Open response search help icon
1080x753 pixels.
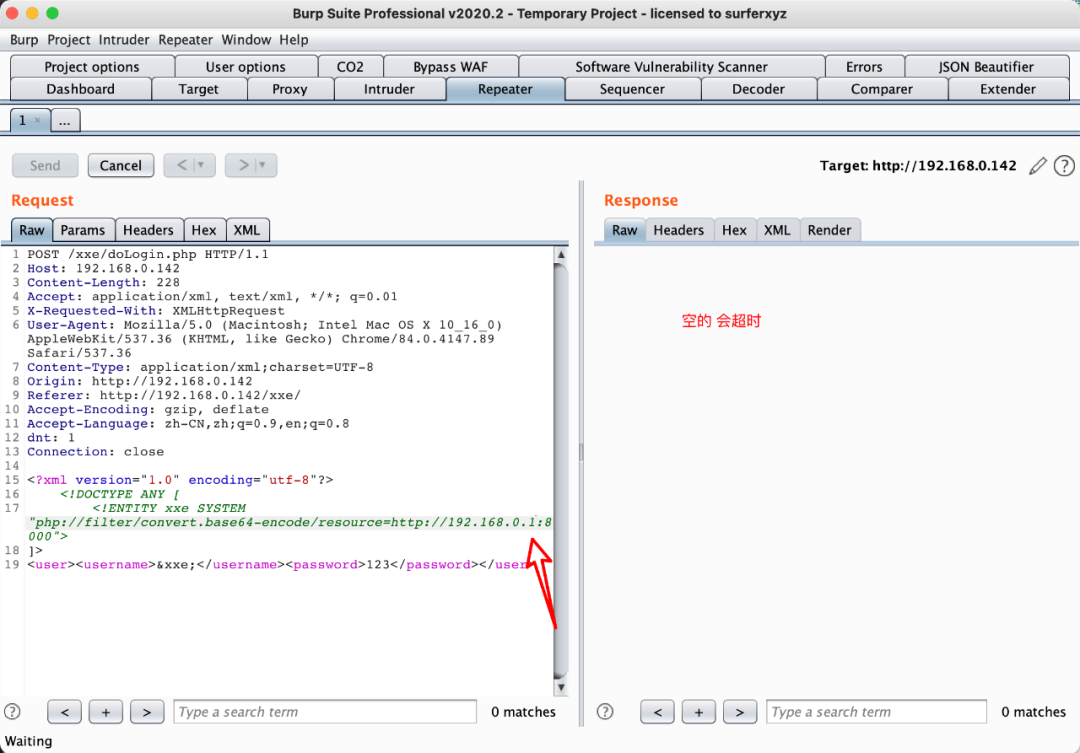[605, 712]
